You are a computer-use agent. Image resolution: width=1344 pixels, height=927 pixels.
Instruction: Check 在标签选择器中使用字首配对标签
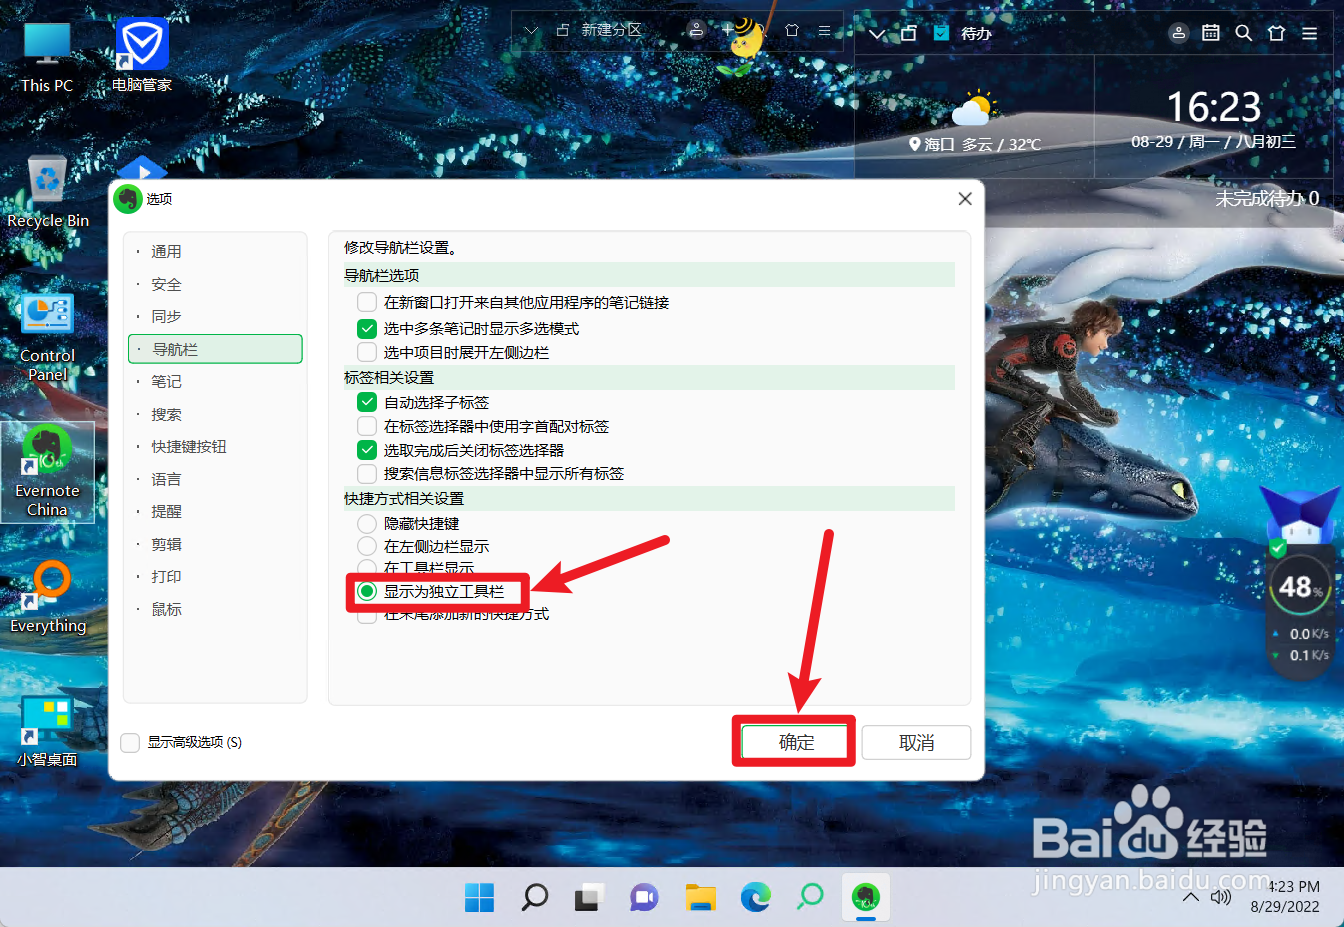[x=367, y=426]
